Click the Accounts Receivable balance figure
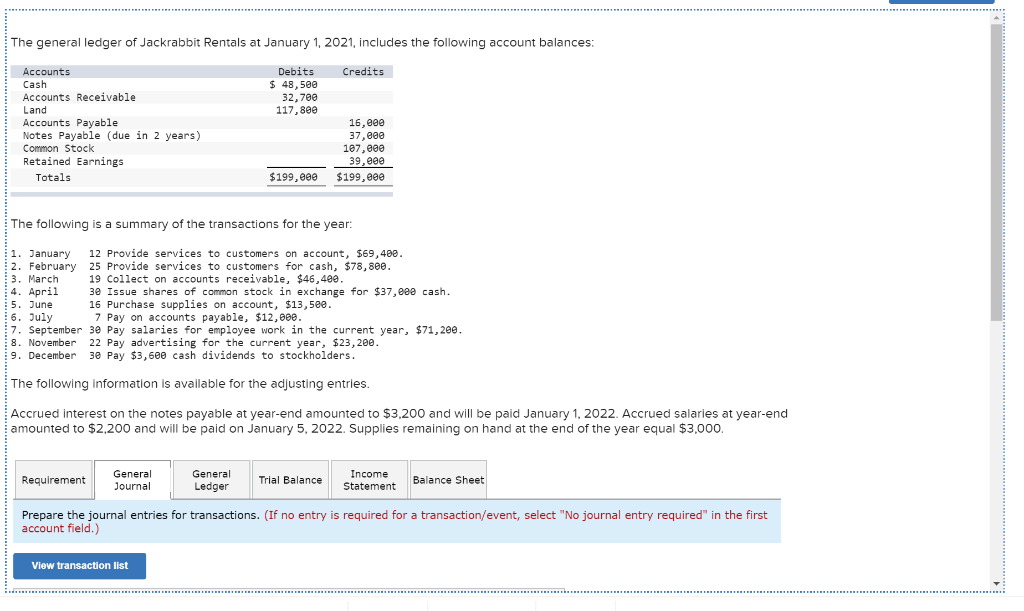This screenshot has width=1024, height=611. 303,97
